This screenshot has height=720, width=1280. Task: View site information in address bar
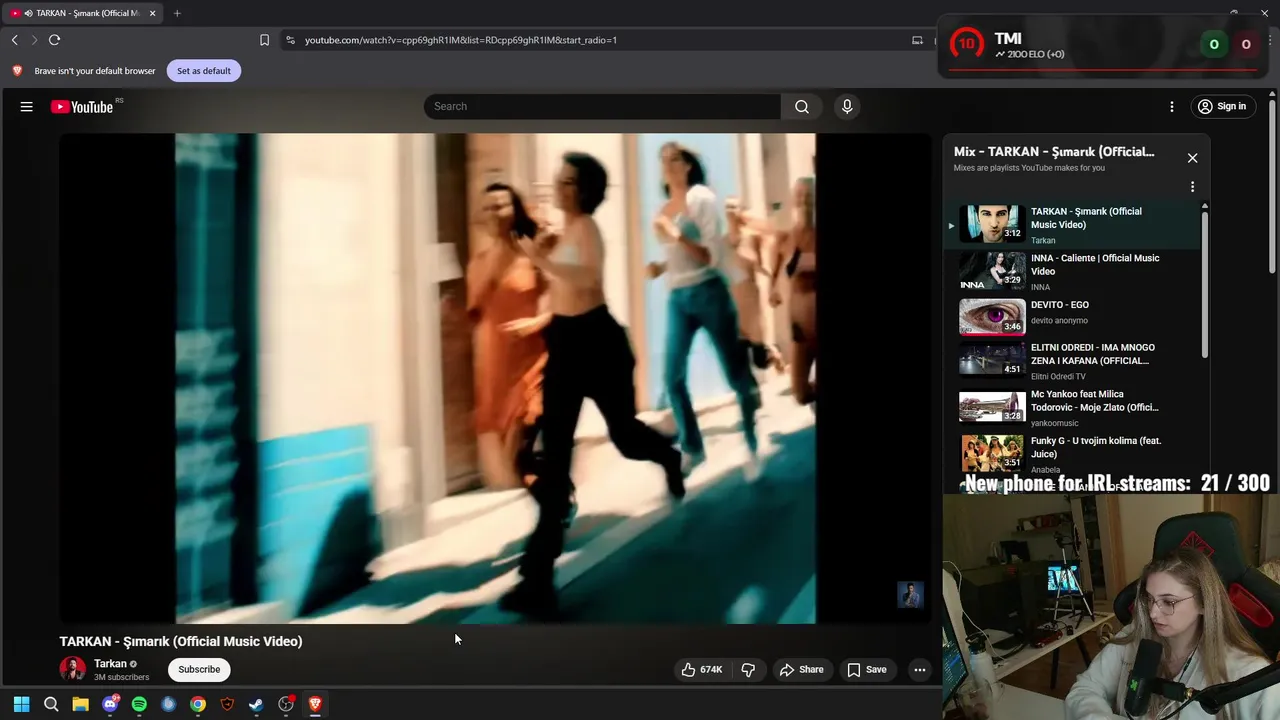290,40
